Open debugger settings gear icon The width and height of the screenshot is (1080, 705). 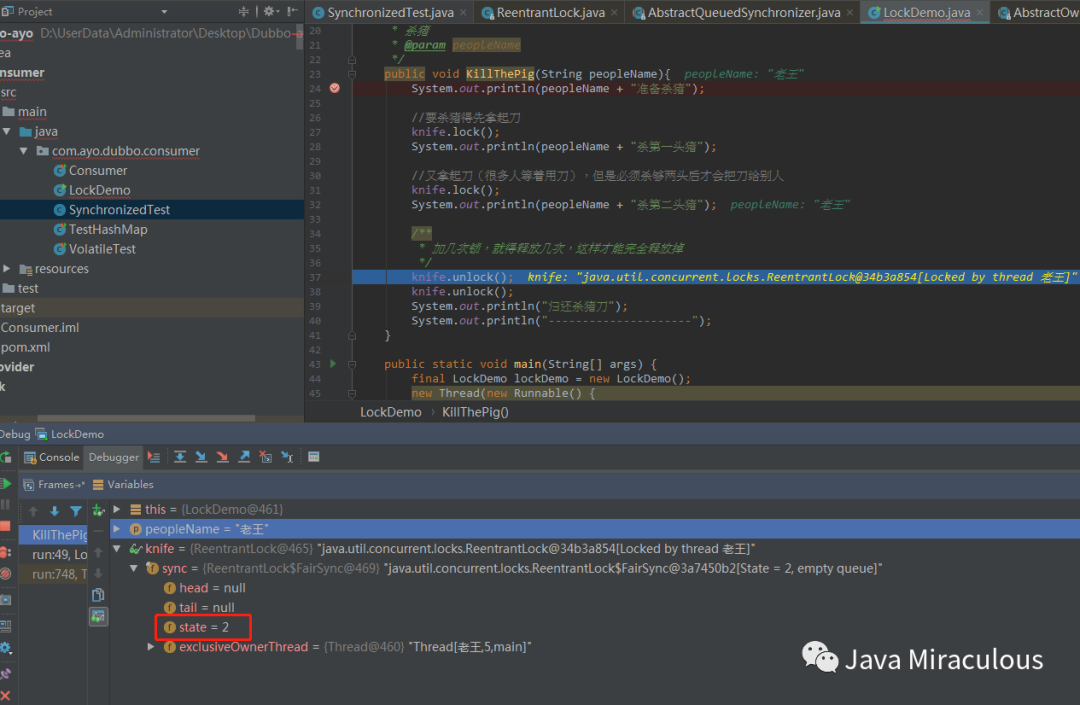(6, 648)
